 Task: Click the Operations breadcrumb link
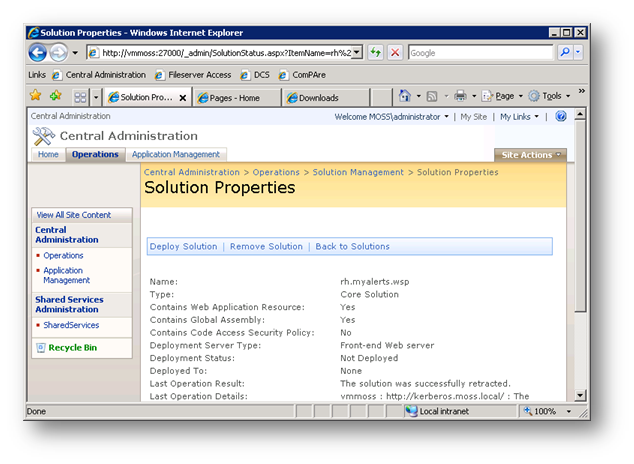click(x=276, y=172)
